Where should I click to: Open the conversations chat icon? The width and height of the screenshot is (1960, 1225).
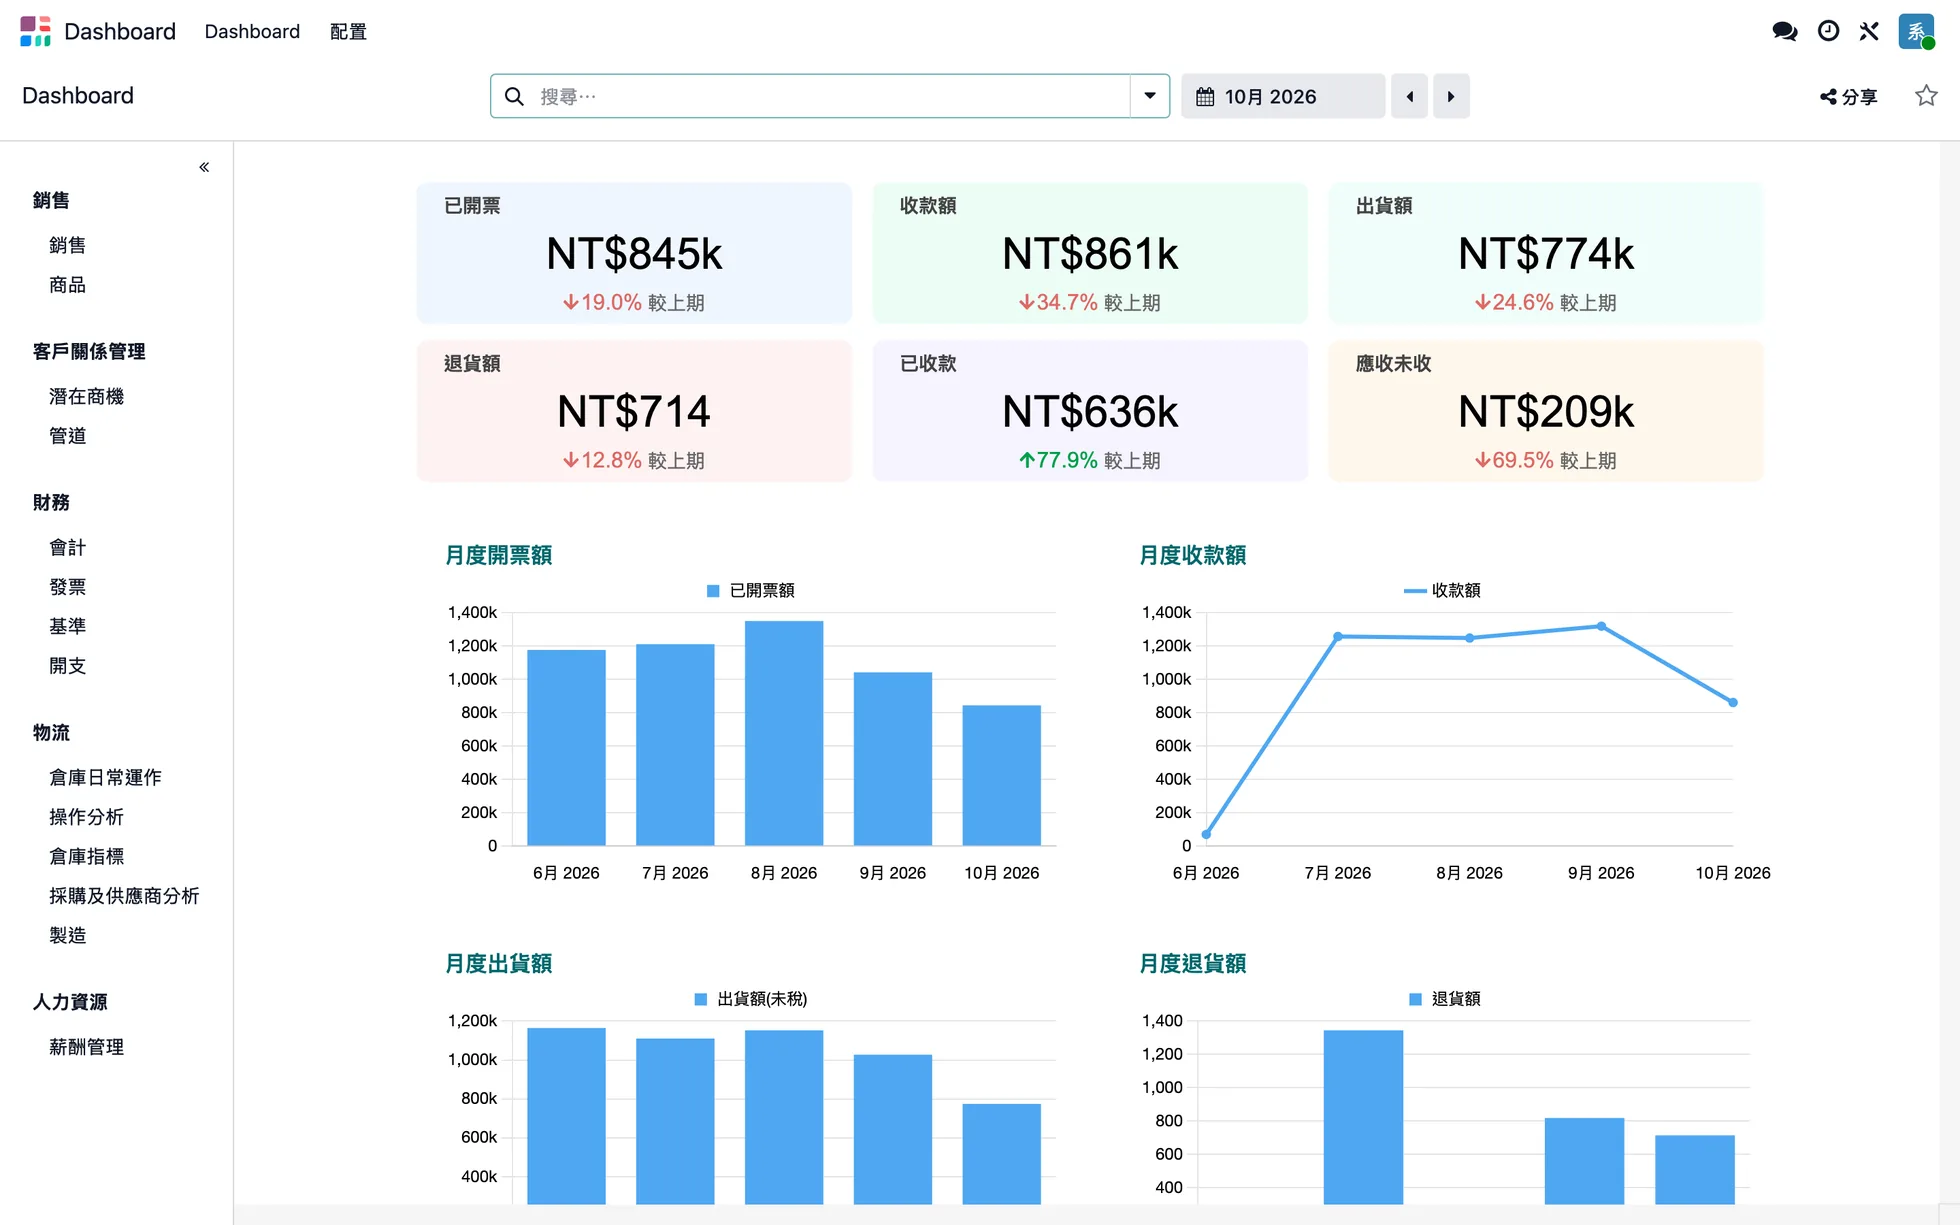(x=1785, y=31)
